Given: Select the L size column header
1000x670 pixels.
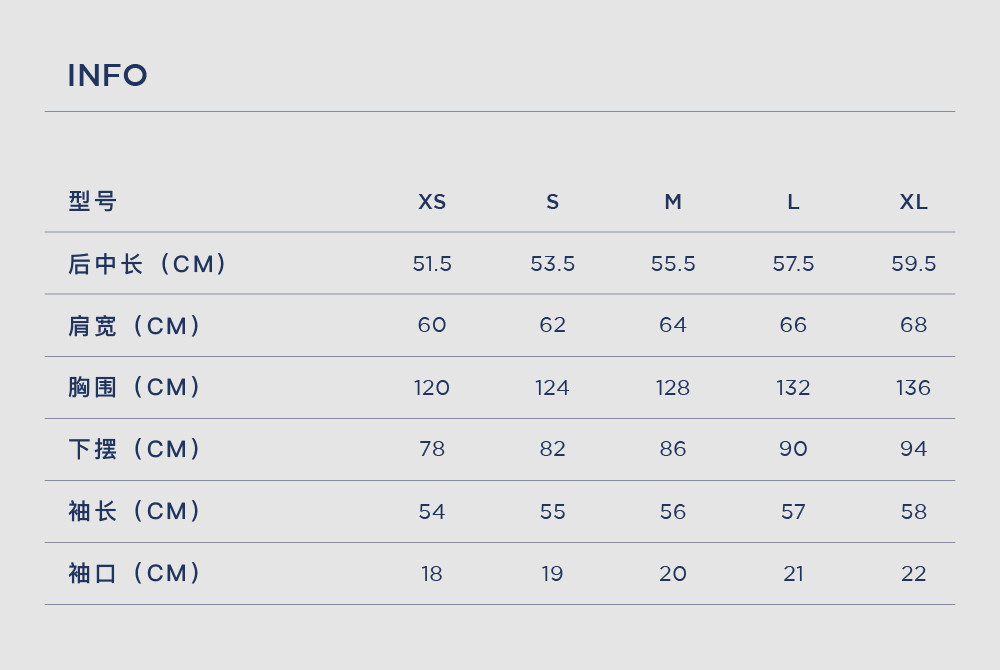Looking at the screenshot, I should click(793, 201).
